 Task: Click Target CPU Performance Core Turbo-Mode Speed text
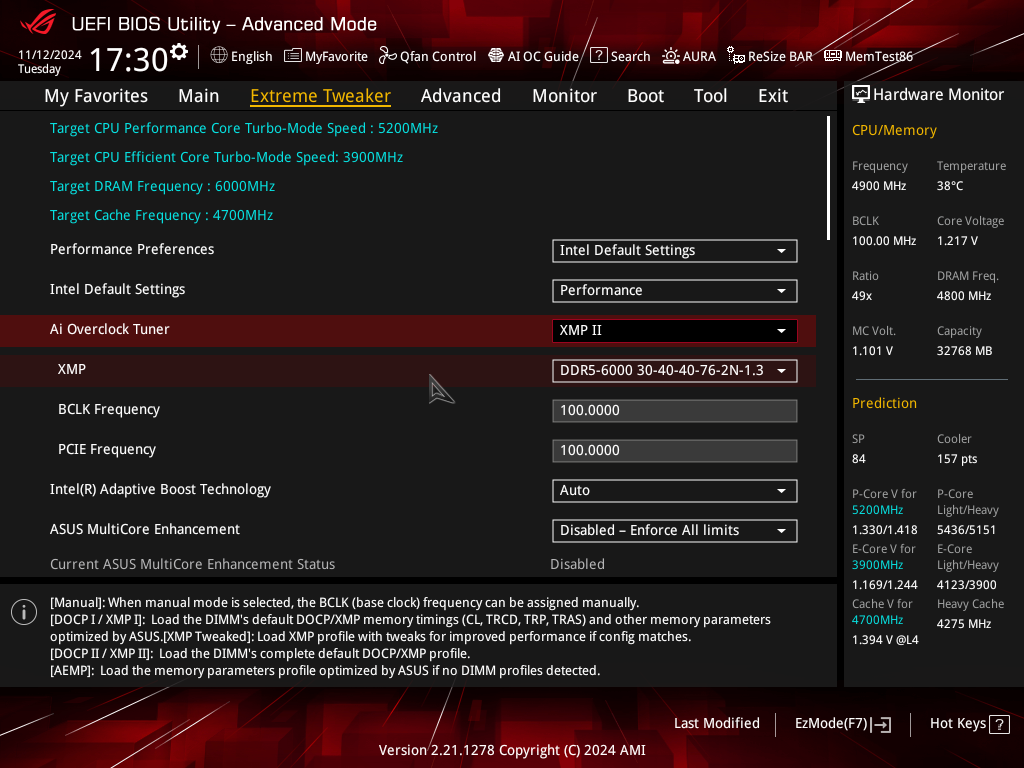[244, 128]
